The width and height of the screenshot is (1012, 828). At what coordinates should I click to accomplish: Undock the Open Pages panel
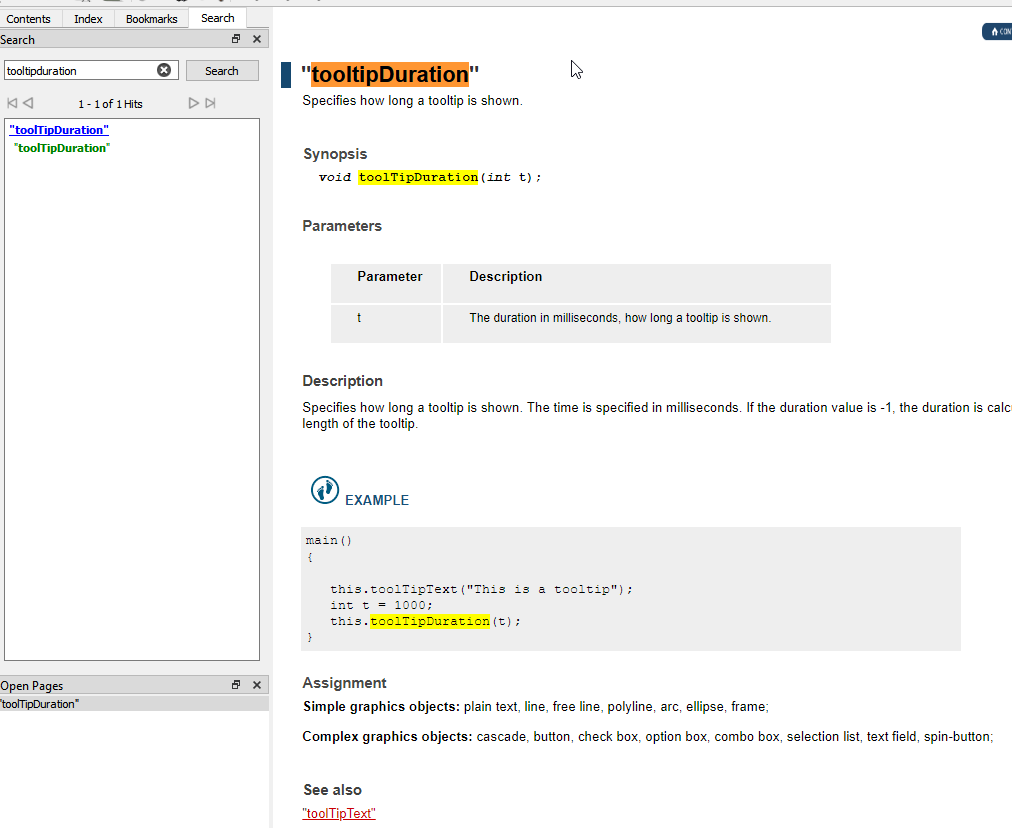pyautogui.click(x=236, y=685)
